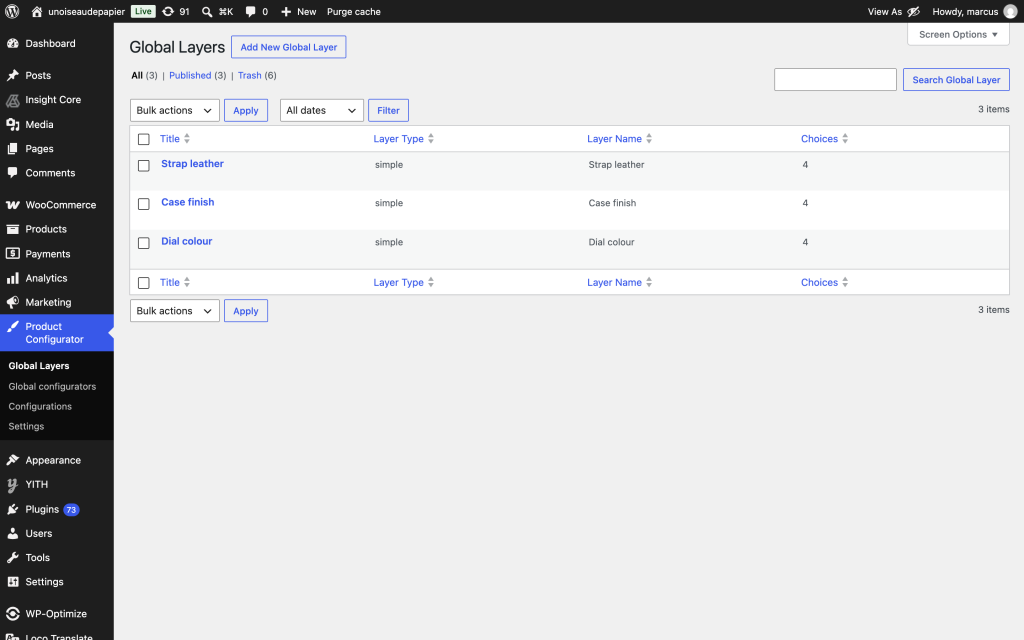Open the top Bulk actions dropdown
This screenshot has width=1024, height=640.
[174, 110]
